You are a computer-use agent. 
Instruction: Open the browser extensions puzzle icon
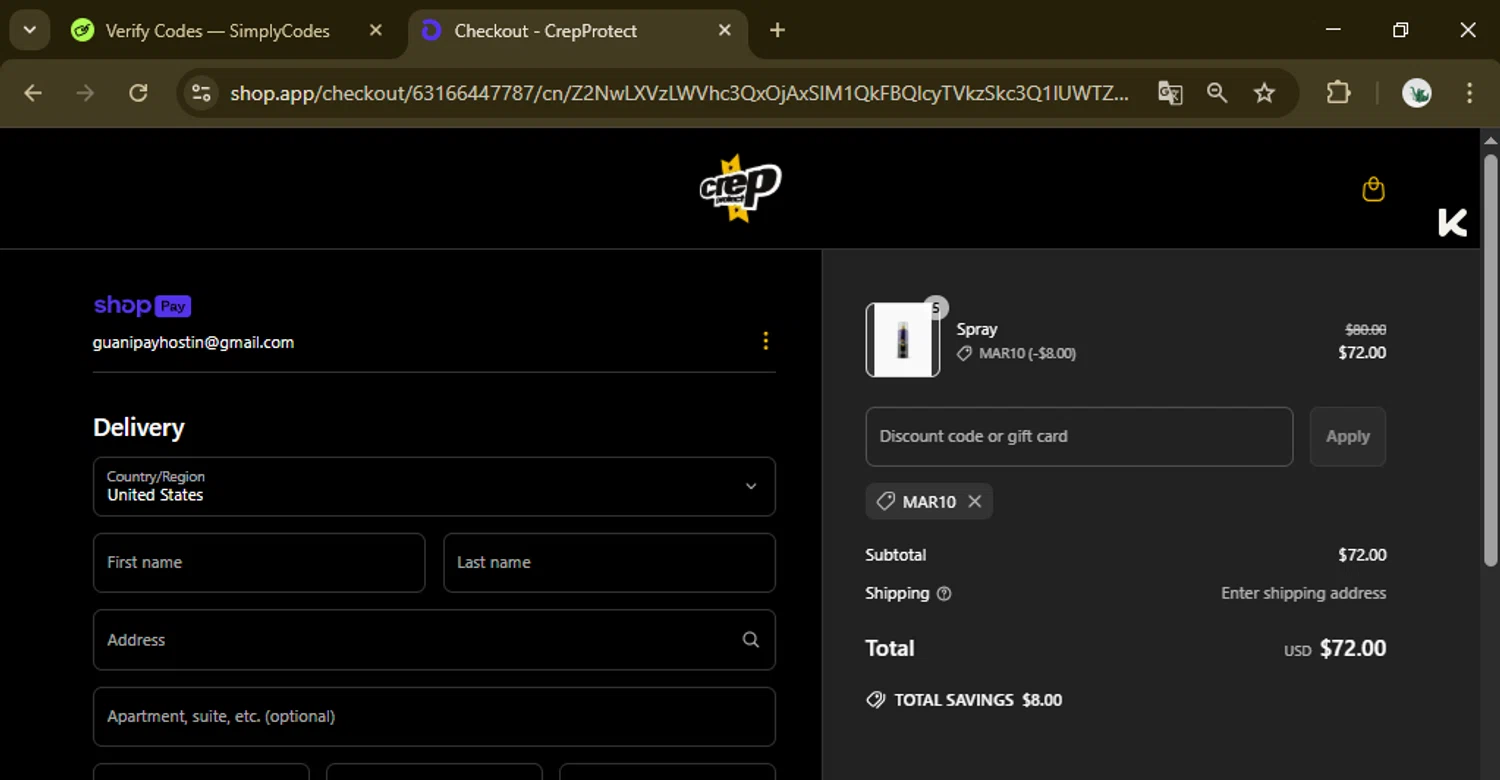1338,93
